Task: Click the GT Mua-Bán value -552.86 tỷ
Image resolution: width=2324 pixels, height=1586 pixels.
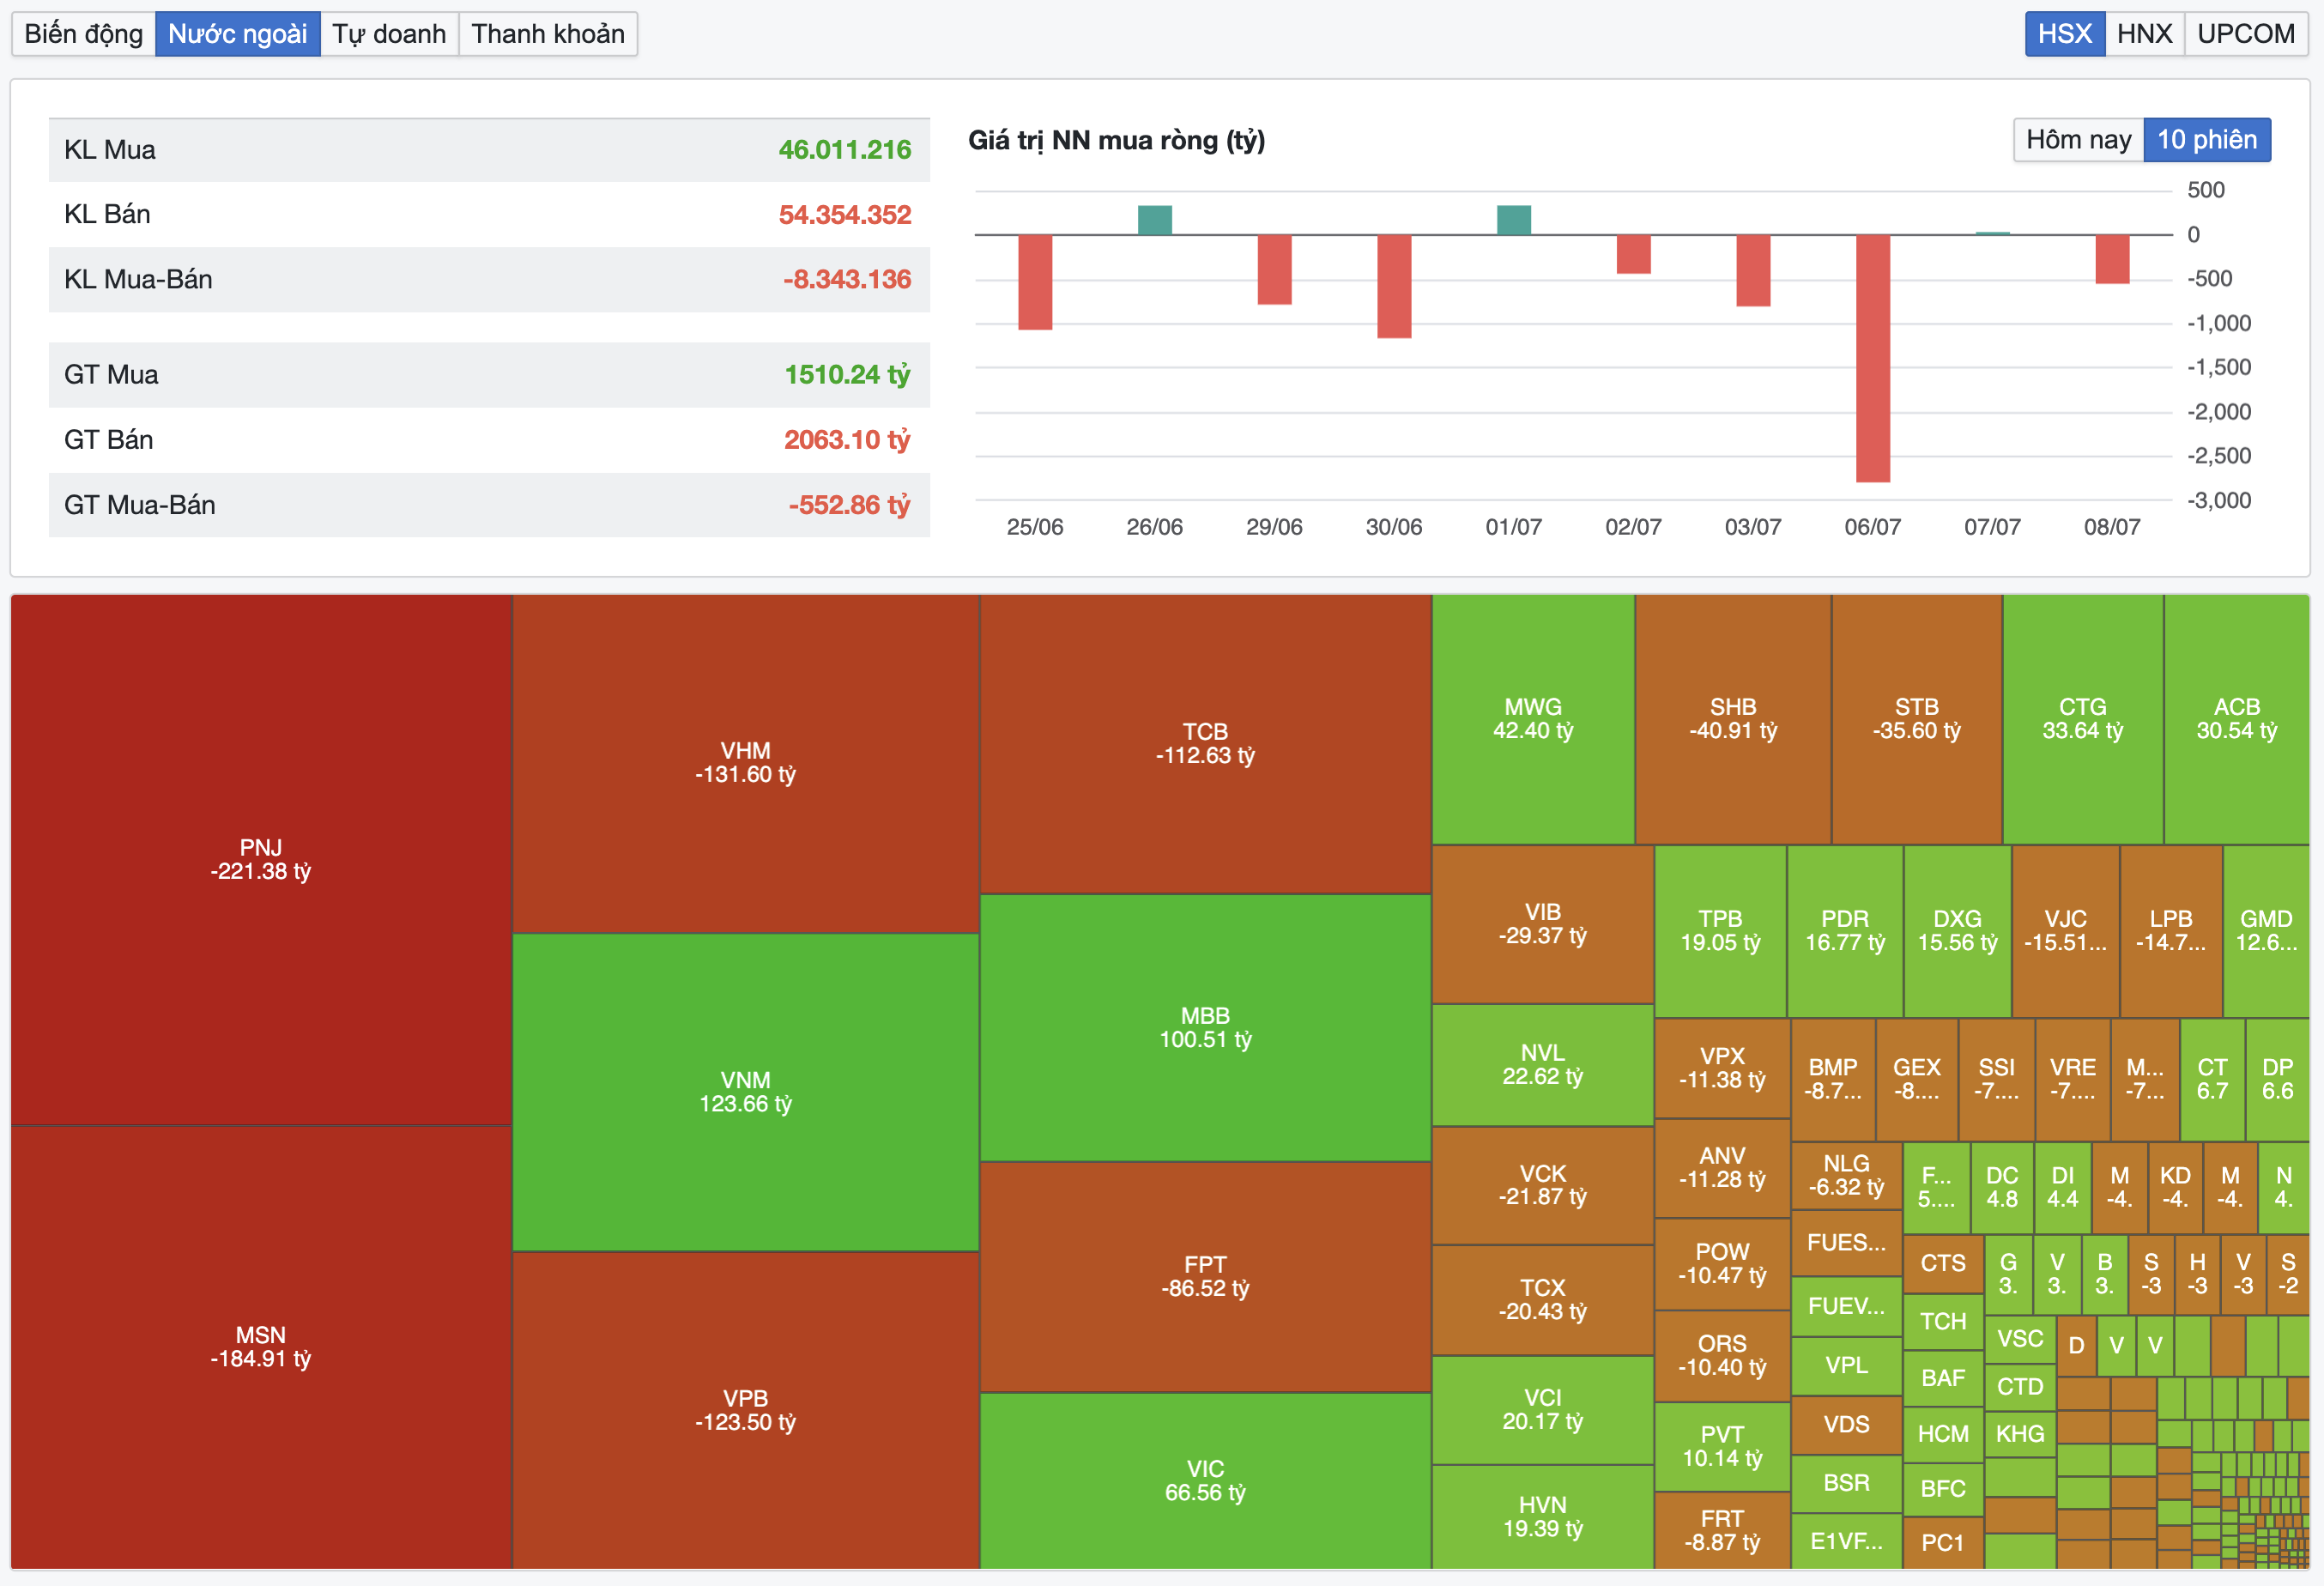Action: 850,505
